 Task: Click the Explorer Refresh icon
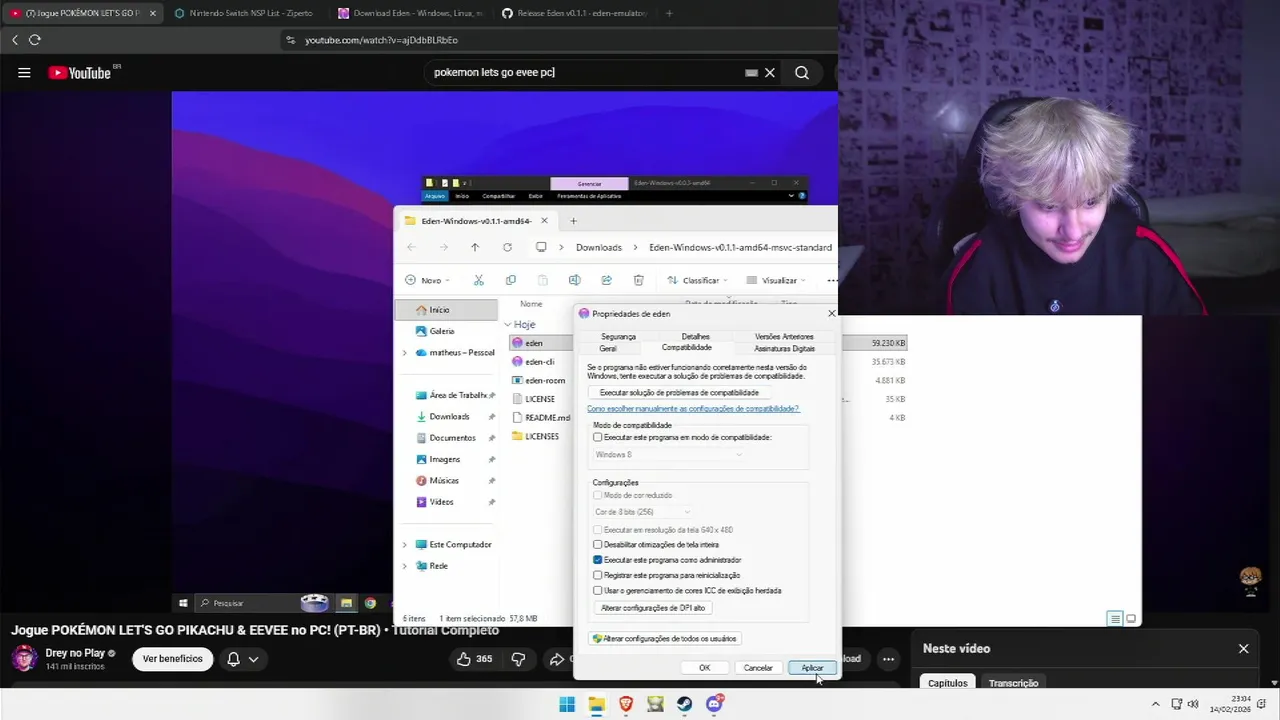507,247
